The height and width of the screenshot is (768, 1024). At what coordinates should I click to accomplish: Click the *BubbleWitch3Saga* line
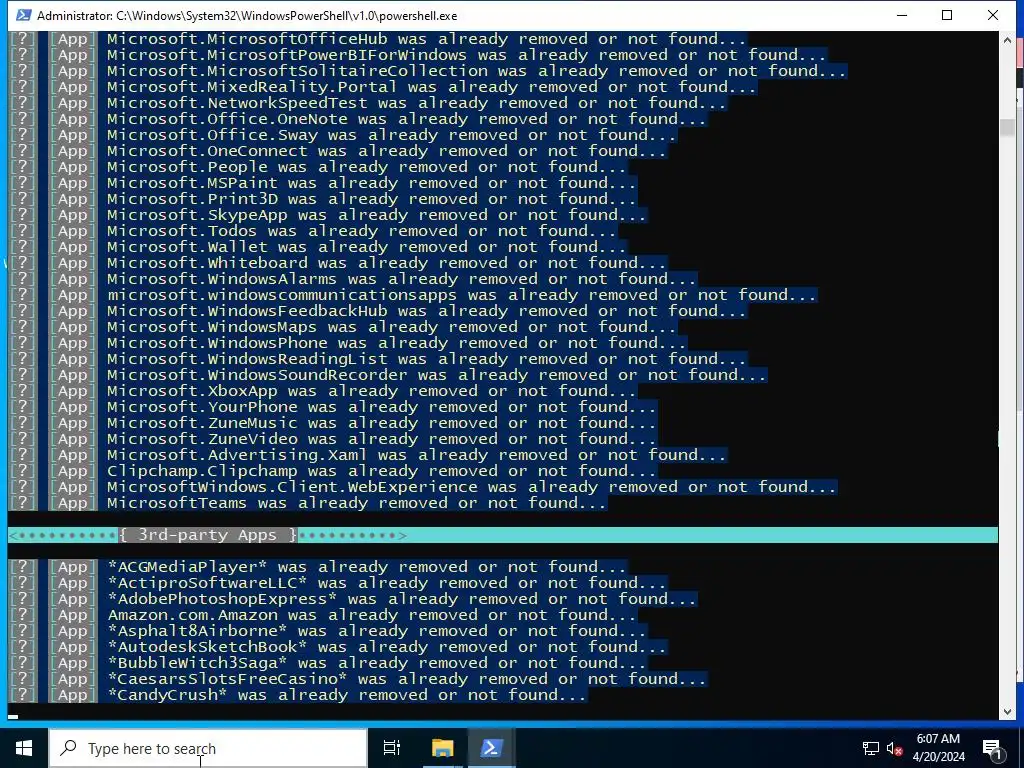[328, 663]
